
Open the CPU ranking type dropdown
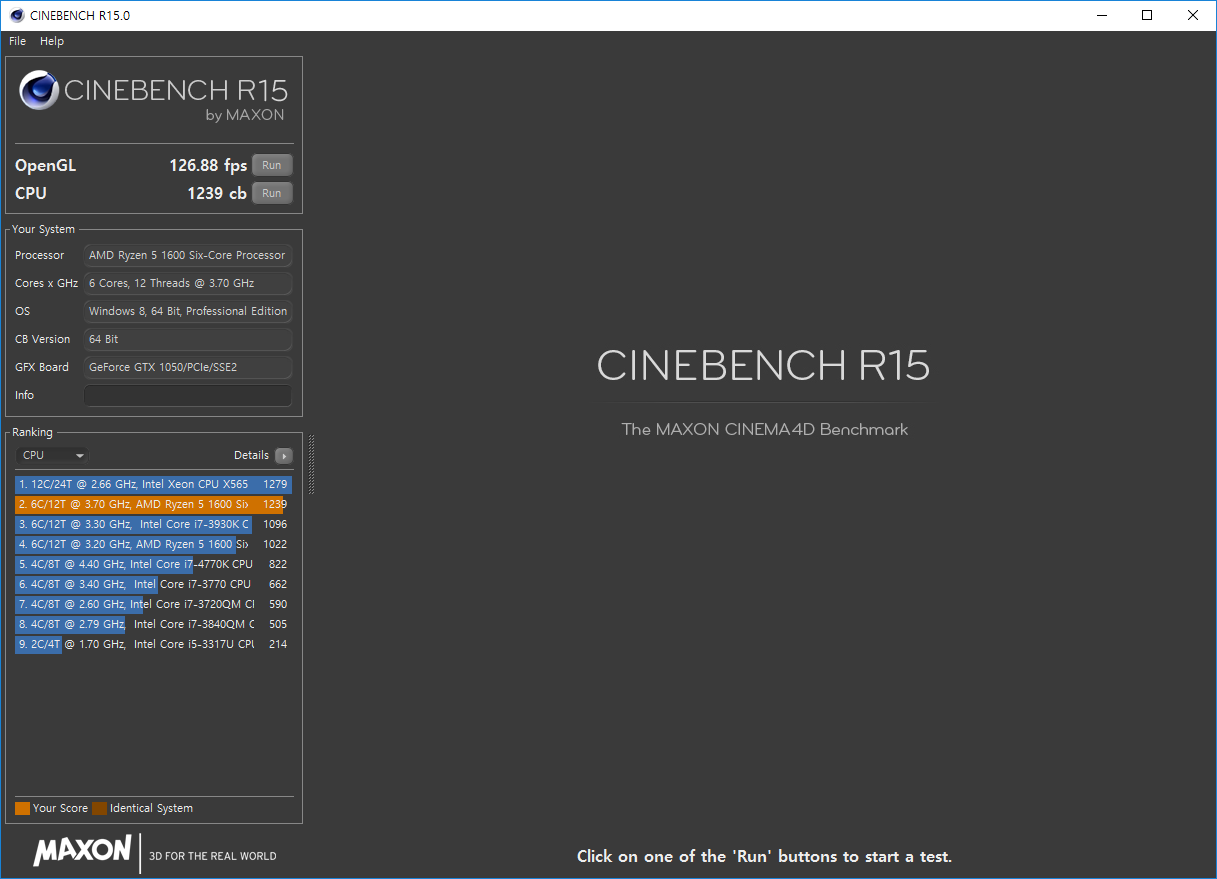coord(54,455)
